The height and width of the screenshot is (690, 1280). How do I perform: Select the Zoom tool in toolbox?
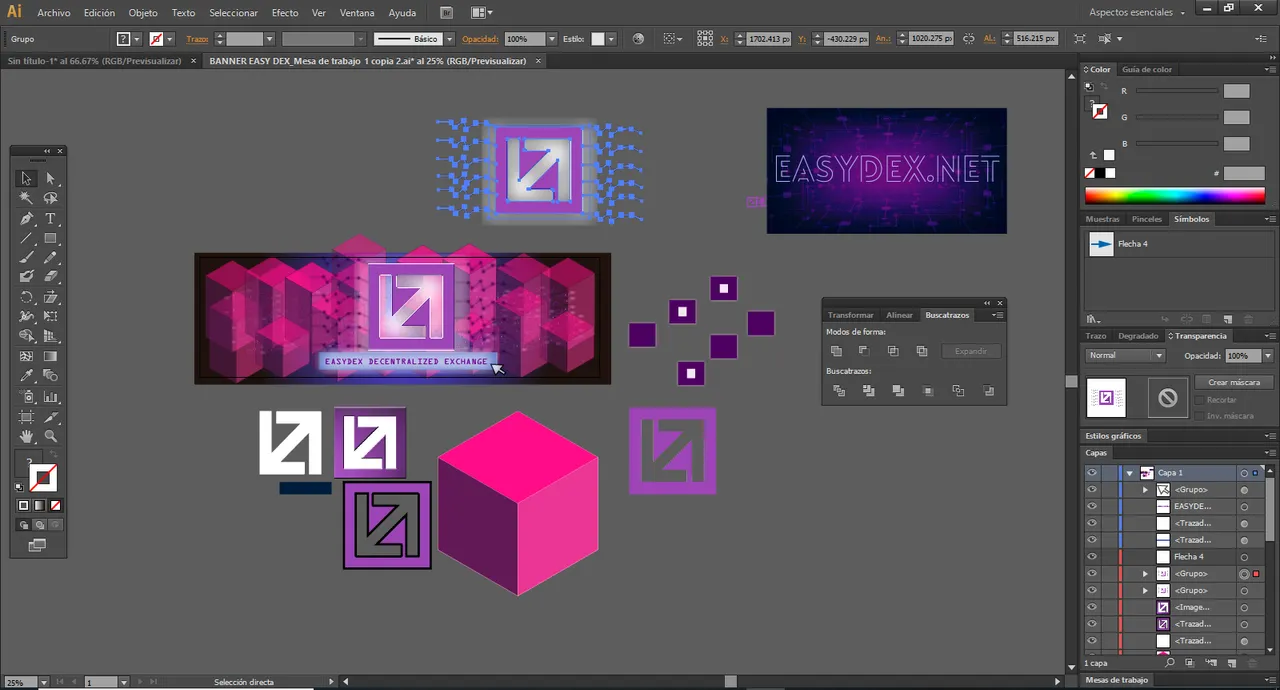coord(50,436)
